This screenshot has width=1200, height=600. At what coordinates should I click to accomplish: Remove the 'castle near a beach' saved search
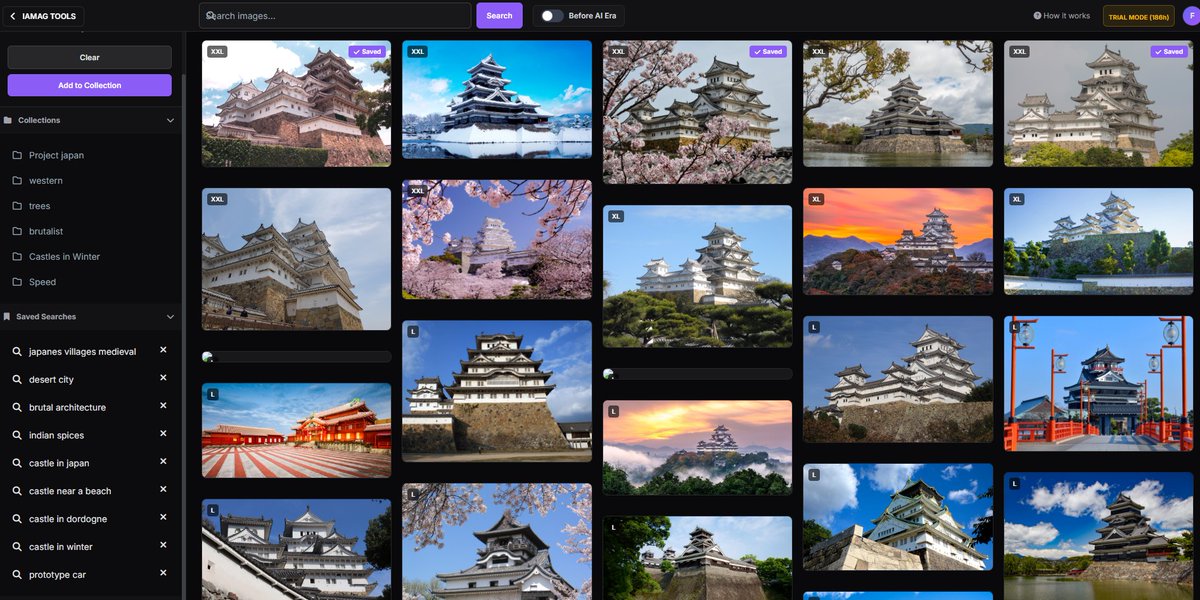163,490
